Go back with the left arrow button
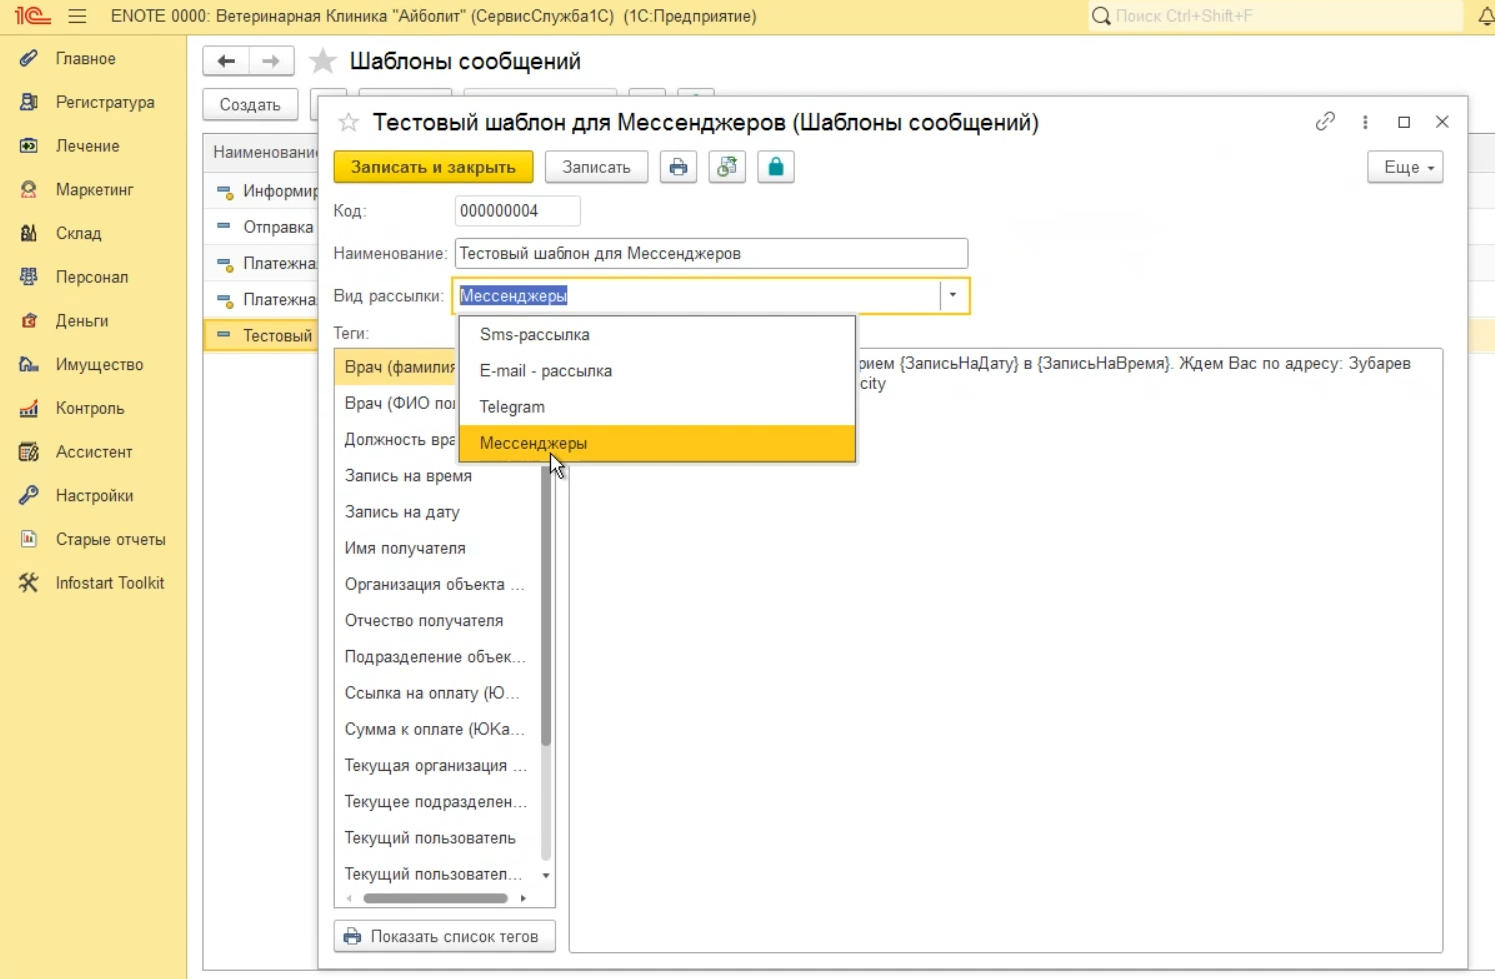Viewport: 1495px width, 979px height. 226,61
